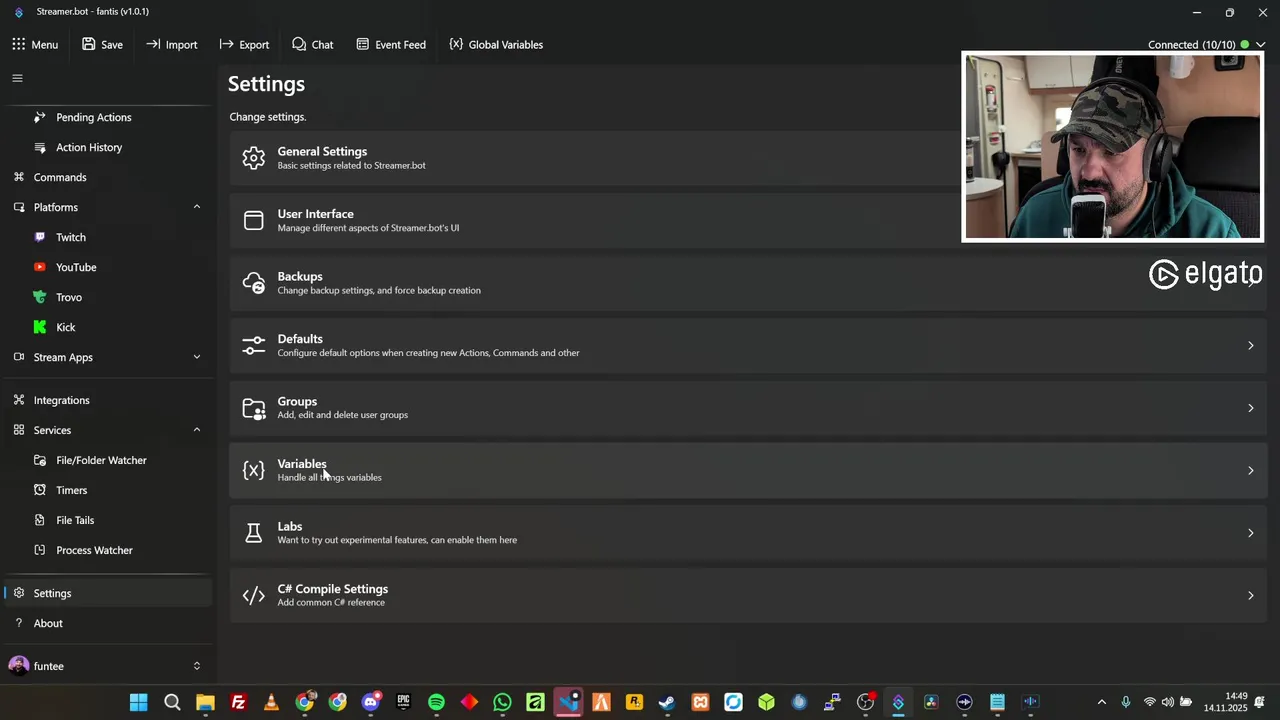The image size is (1280, 720).
Task: Expand the Stream Apps section
Action: 197,357
